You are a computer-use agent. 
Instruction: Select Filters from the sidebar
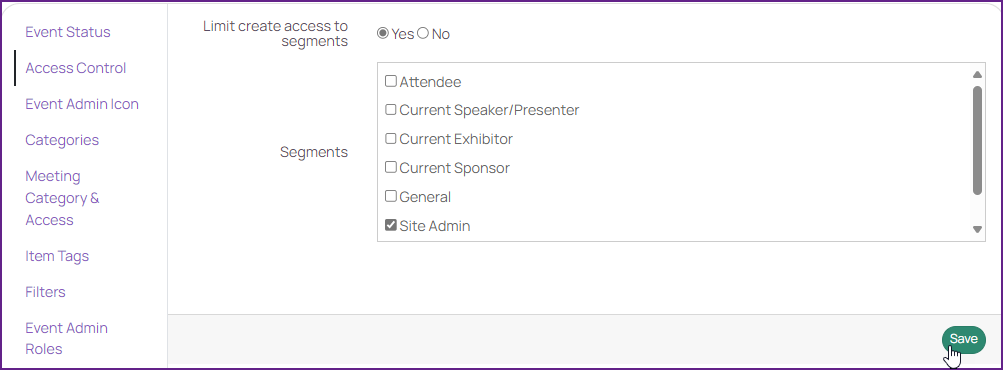(45, 292)
